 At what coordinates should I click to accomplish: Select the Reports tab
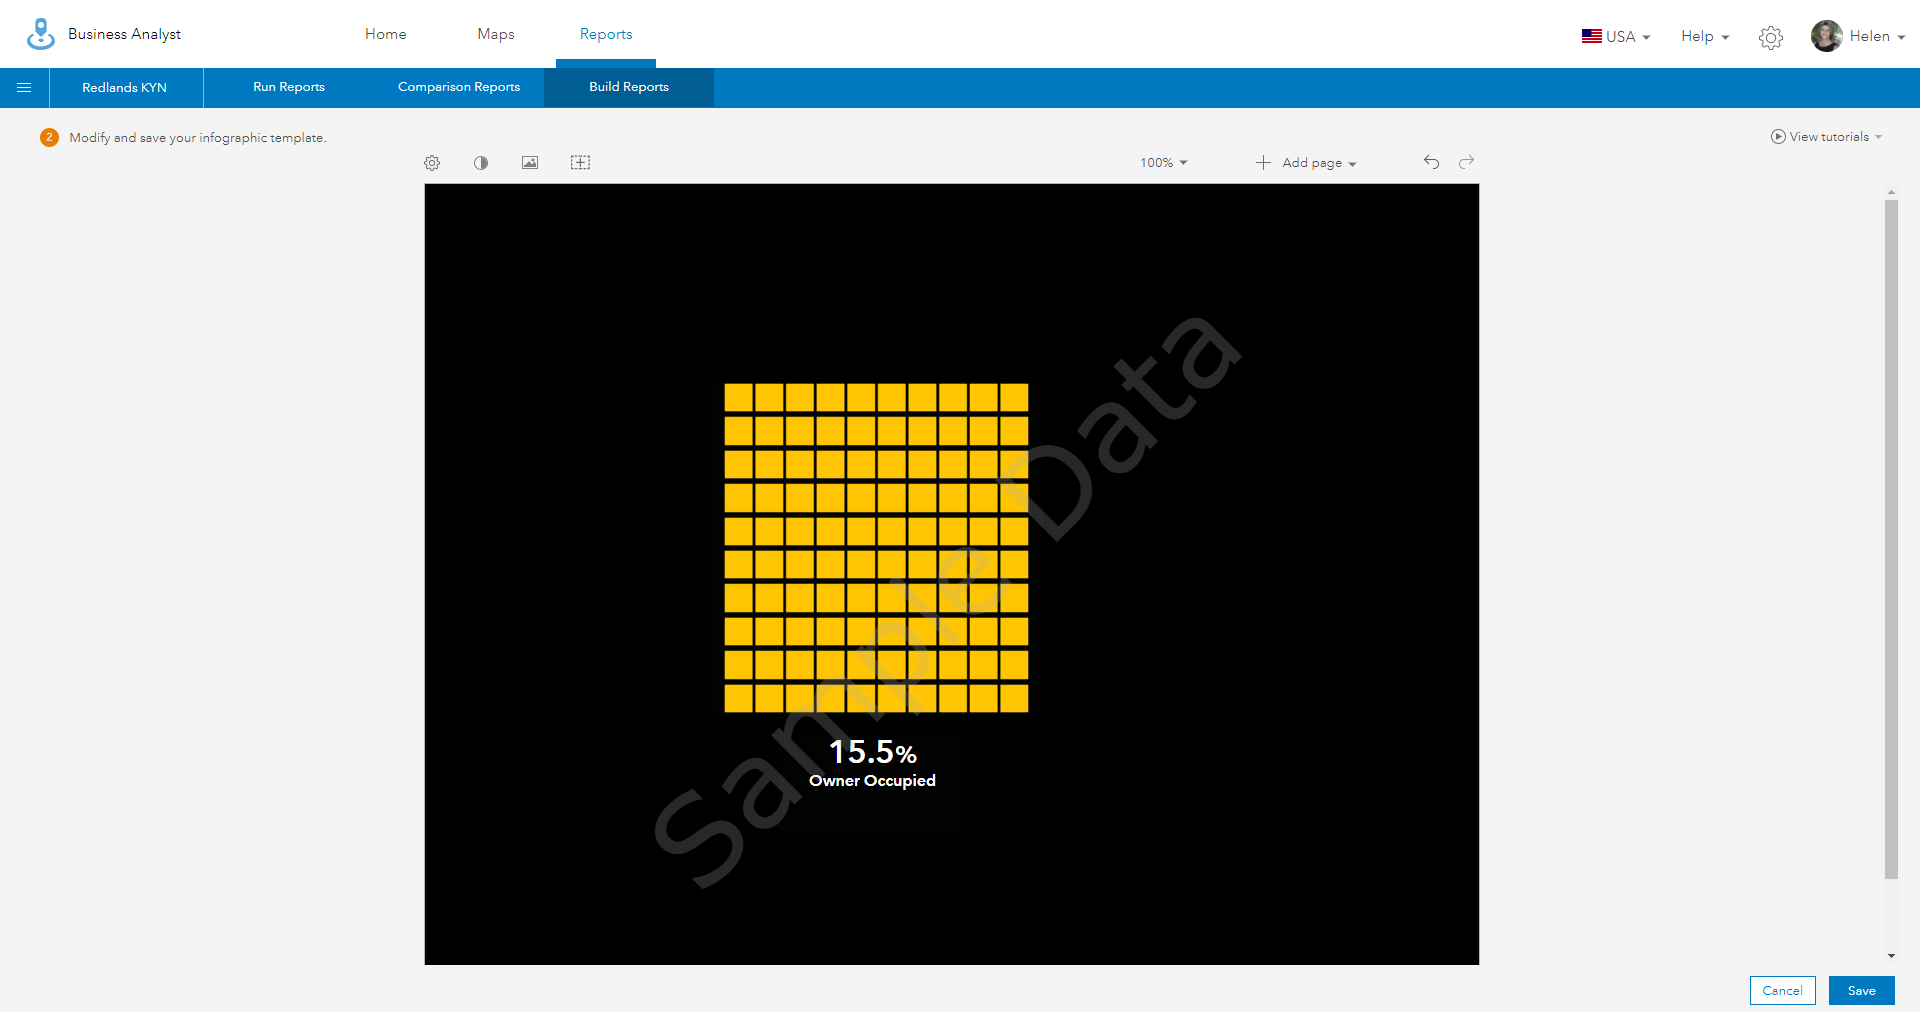[x=606, y=34]
